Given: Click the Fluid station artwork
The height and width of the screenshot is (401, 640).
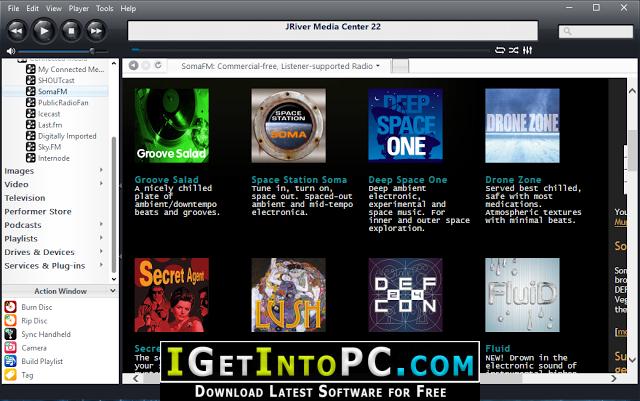Looking at the screenshot, I should [522, 295].
